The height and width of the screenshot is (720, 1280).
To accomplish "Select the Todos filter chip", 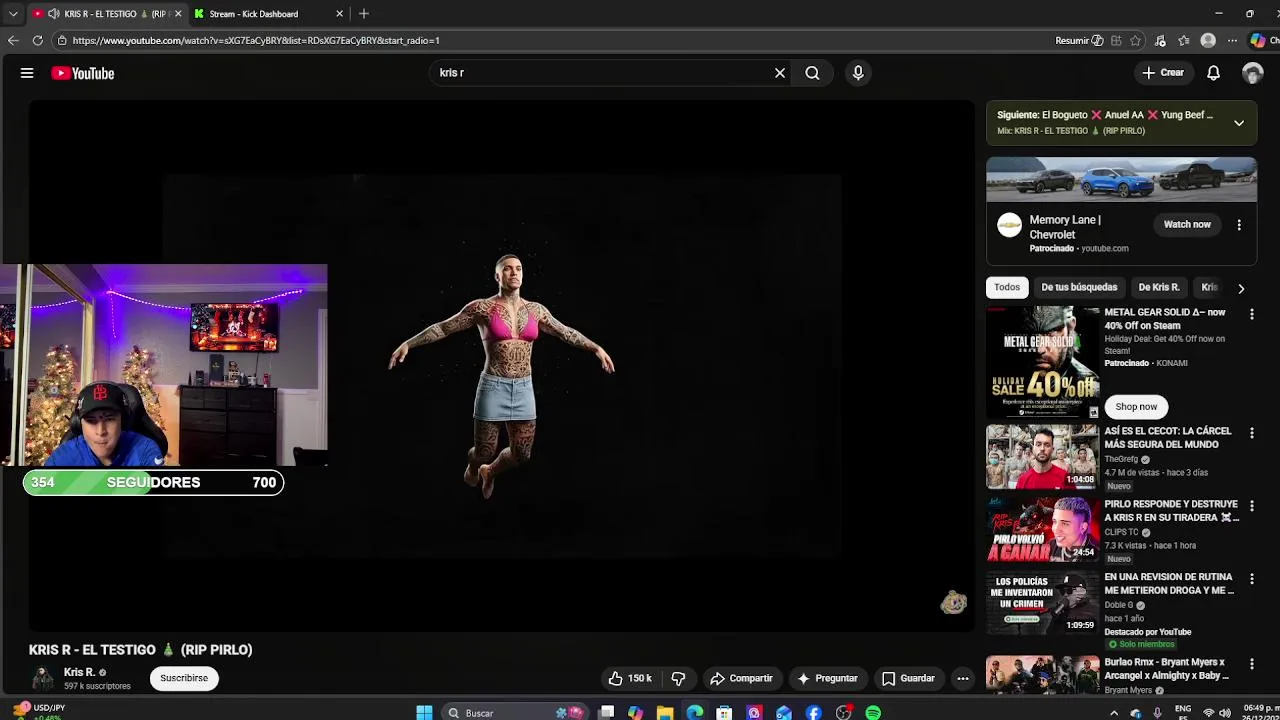I will pos(1007,287).
